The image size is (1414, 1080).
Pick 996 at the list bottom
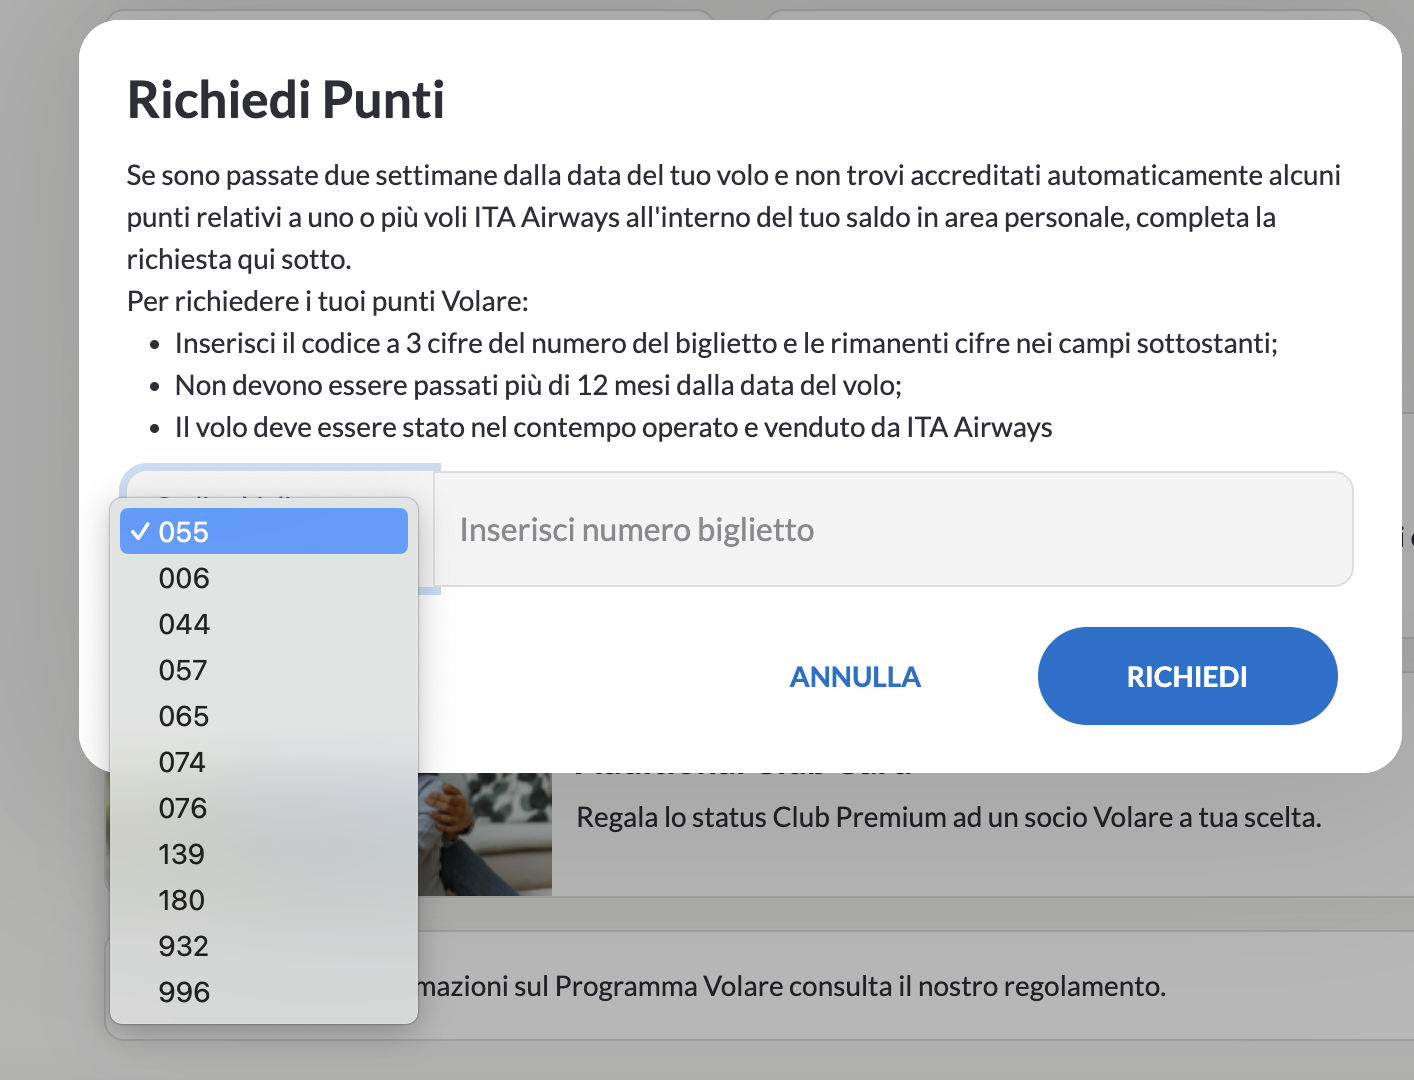pyautogui.click(x=184, y=992)
